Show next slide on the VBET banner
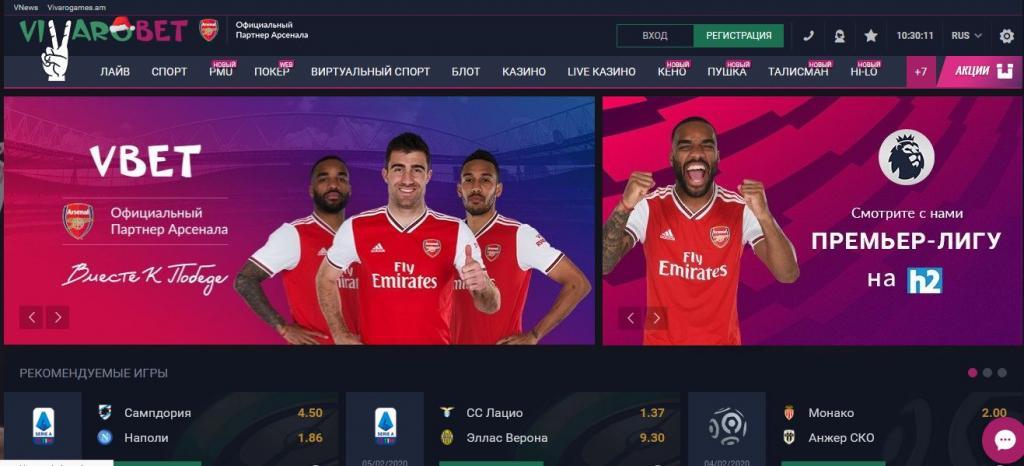The height and width of the screenshot is (466, 1024). 57,318
